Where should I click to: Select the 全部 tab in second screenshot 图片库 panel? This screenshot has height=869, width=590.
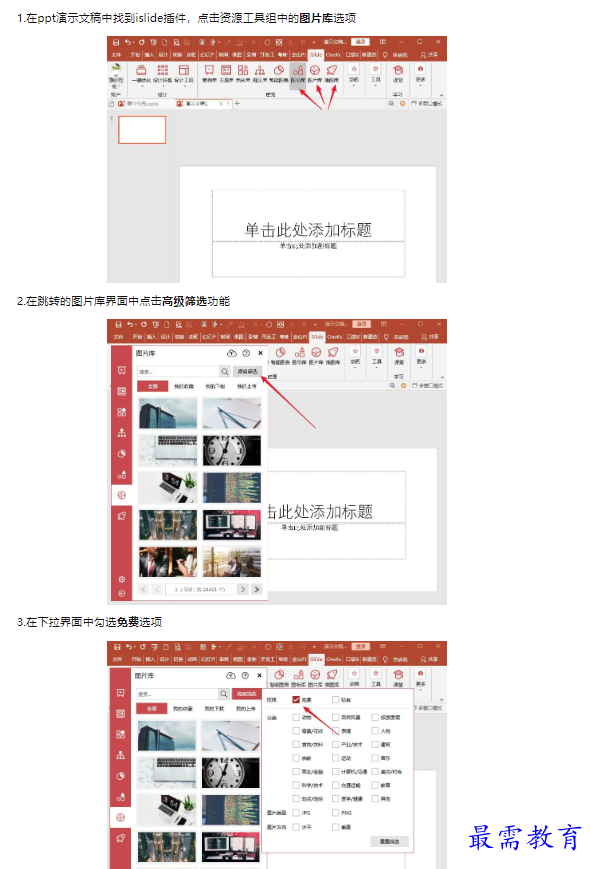[153, 386]
